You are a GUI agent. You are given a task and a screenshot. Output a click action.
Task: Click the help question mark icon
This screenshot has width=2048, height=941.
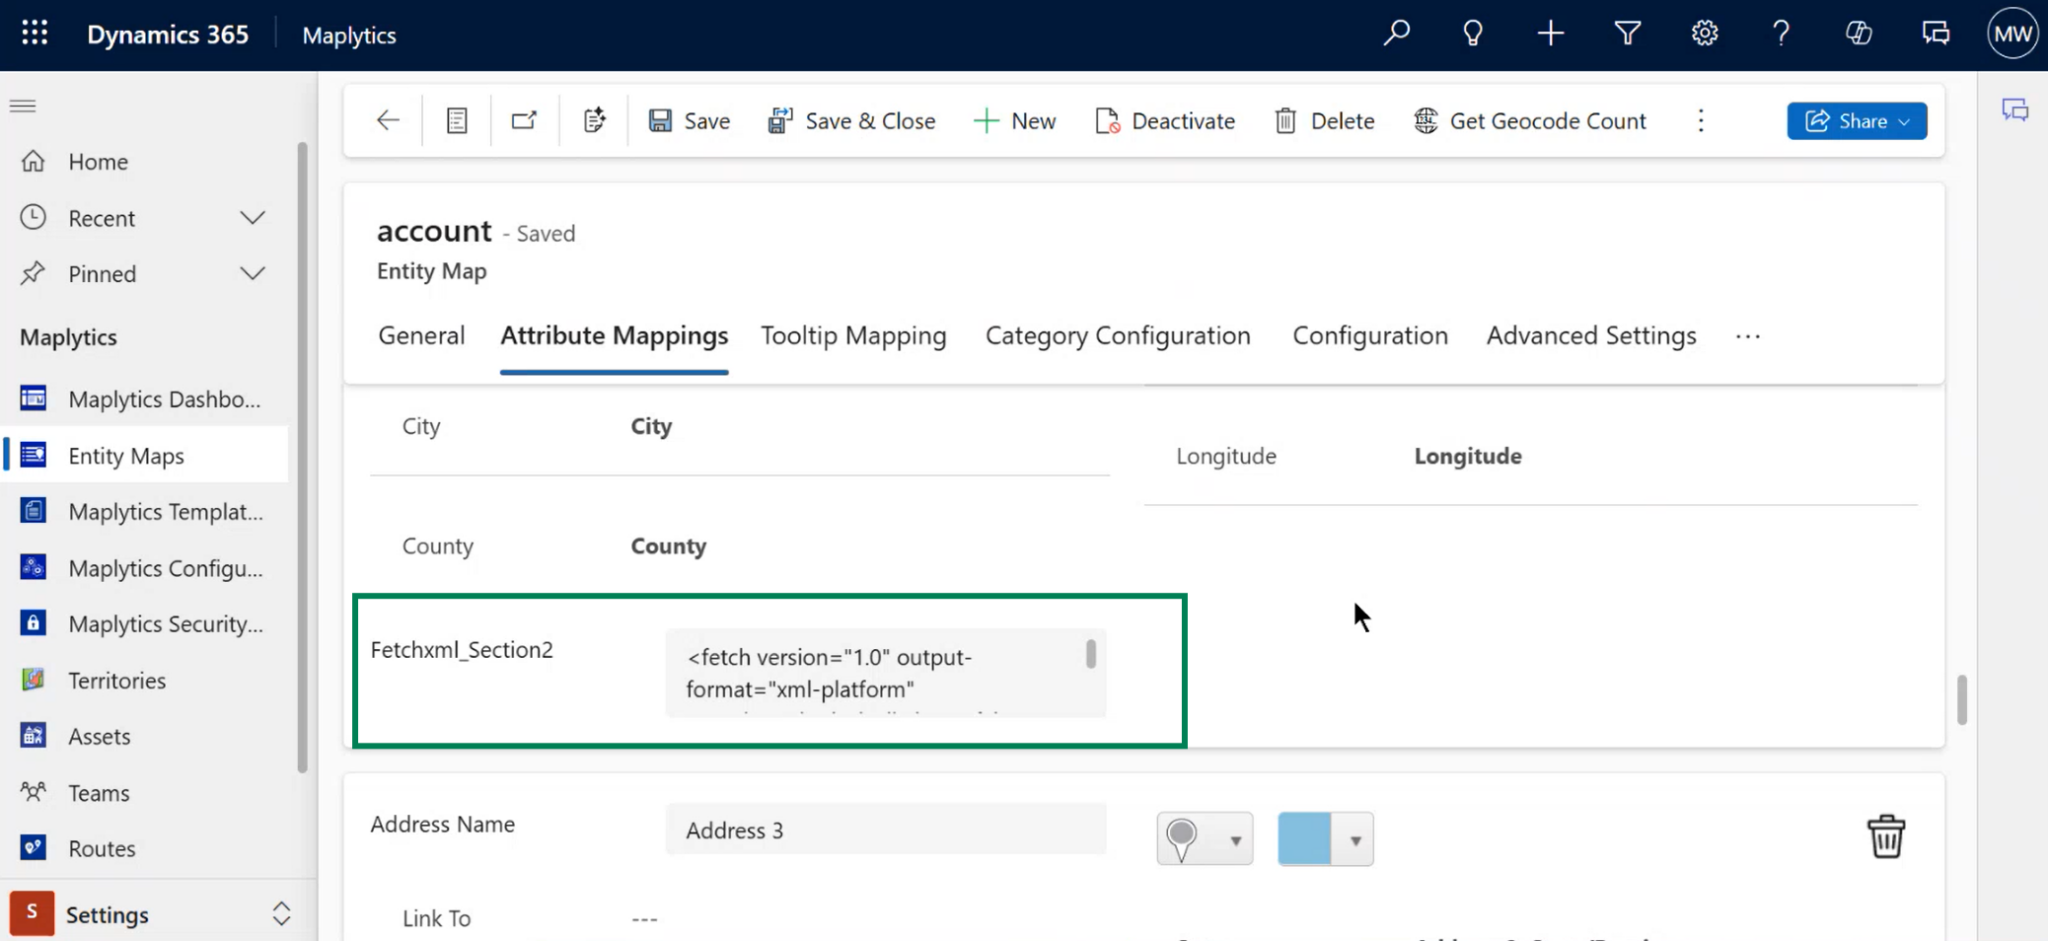1781,34
